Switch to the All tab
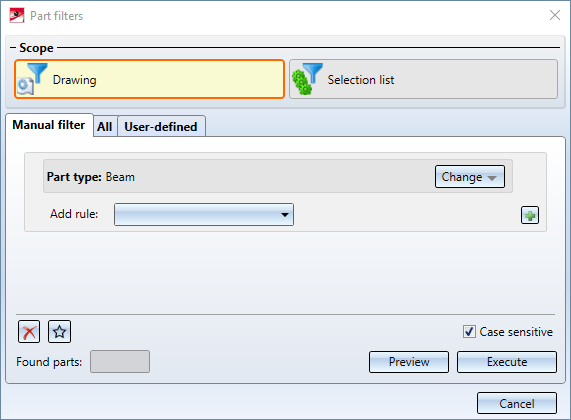This screenshot has height=420, width=571. pos(105,126)
